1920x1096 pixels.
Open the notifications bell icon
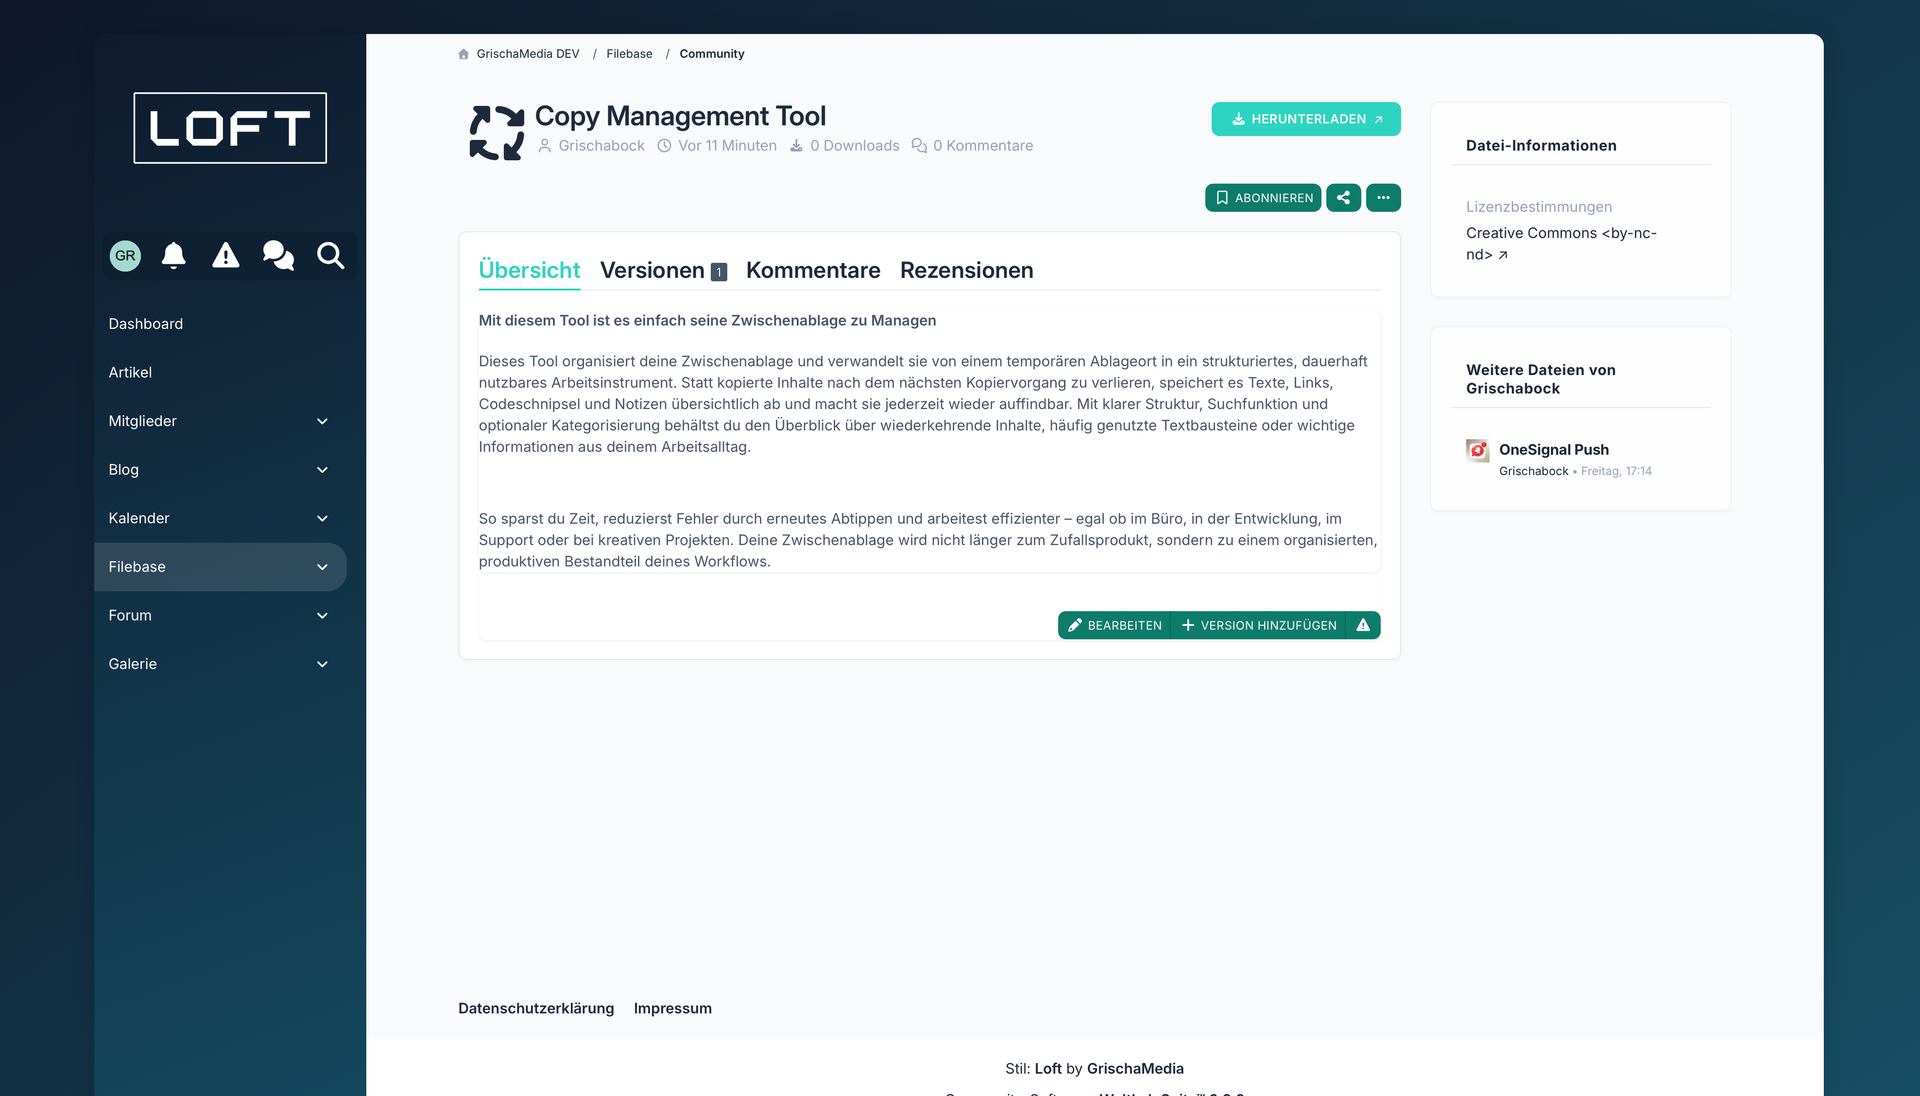(x=174, y=256)
